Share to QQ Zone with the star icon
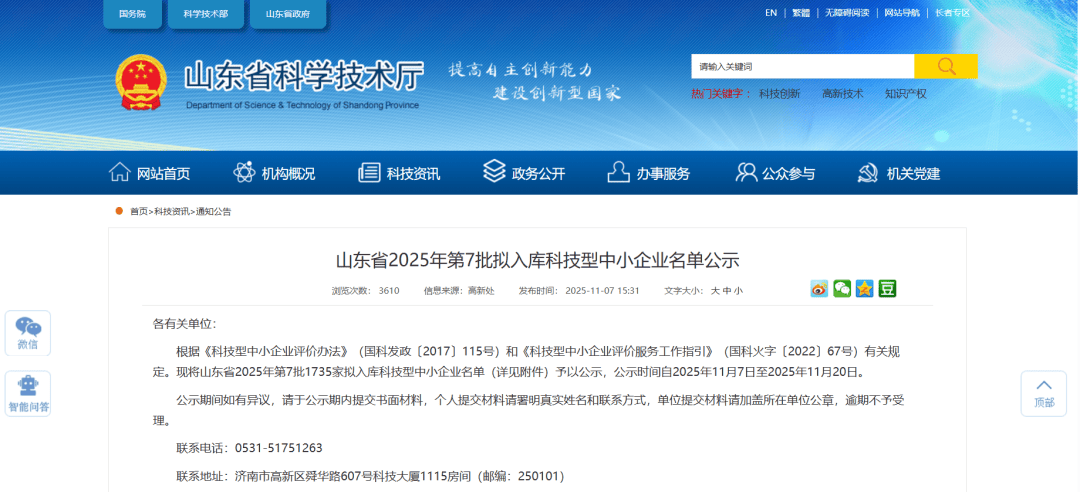The width and height of the screenshot is (1080, 492). tap(864, 289)
